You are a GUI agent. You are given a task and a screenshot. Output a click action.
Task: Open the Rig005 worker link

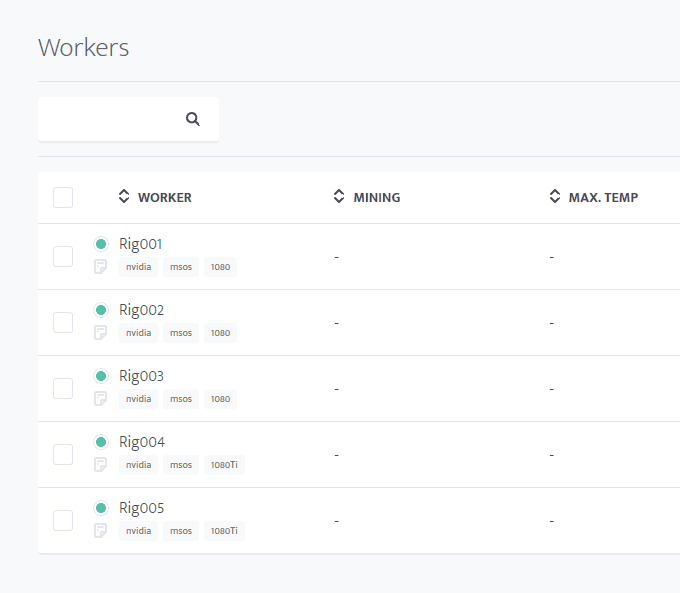(x=141, y=508)
